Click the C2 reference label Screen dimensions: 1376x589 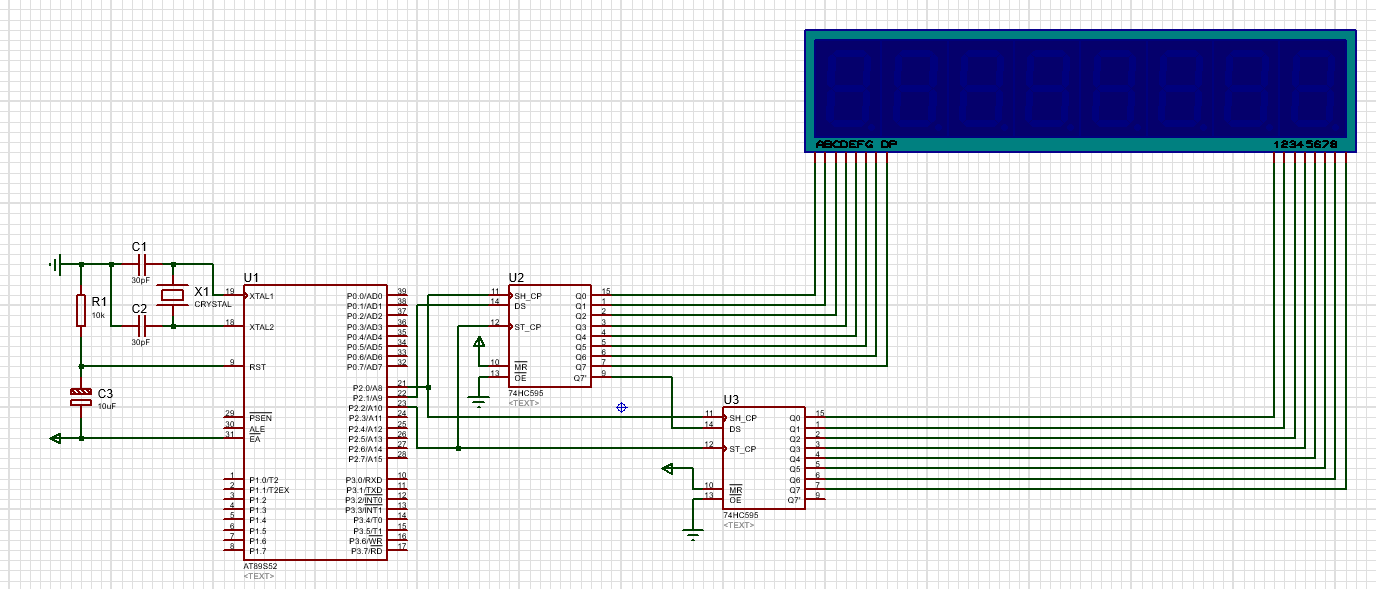pyautogui.click(x=139, y=307)
